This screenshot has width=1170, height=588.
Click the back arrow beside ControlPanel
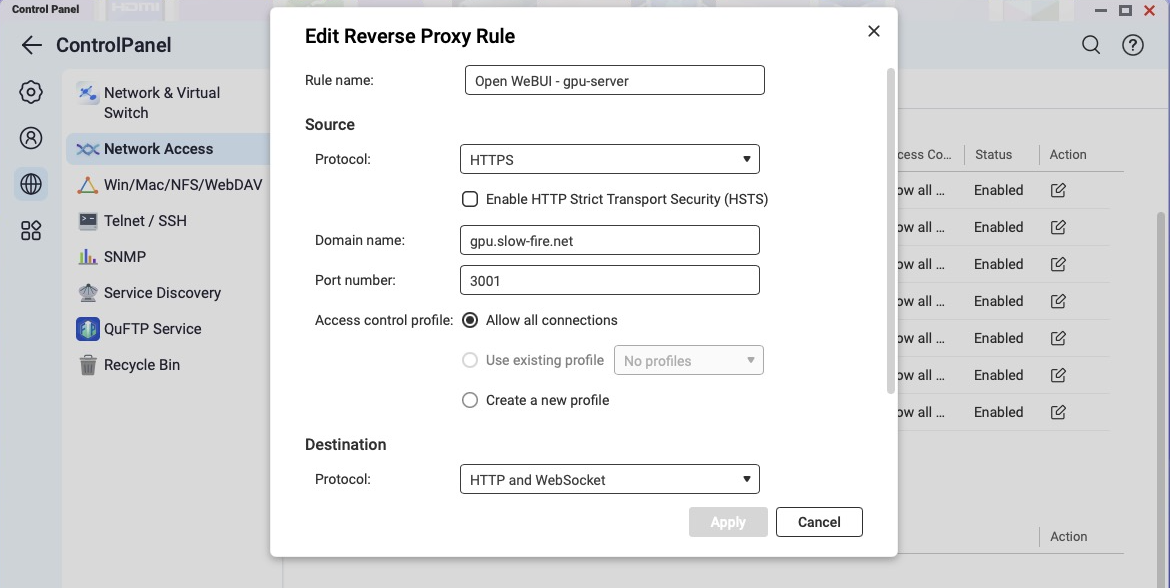coord(31,45)
